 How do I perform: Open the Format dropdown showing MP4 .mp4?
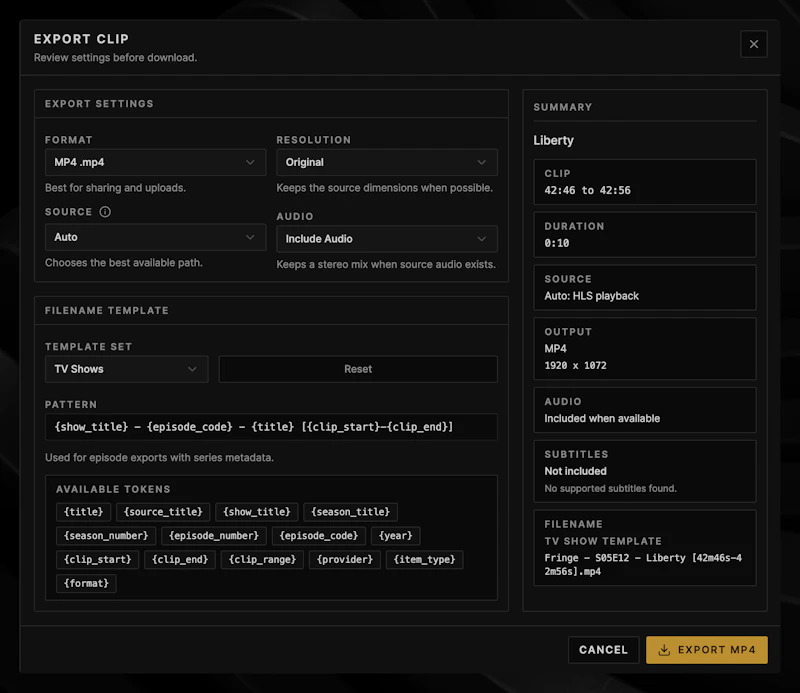click(x=155, y=162)
